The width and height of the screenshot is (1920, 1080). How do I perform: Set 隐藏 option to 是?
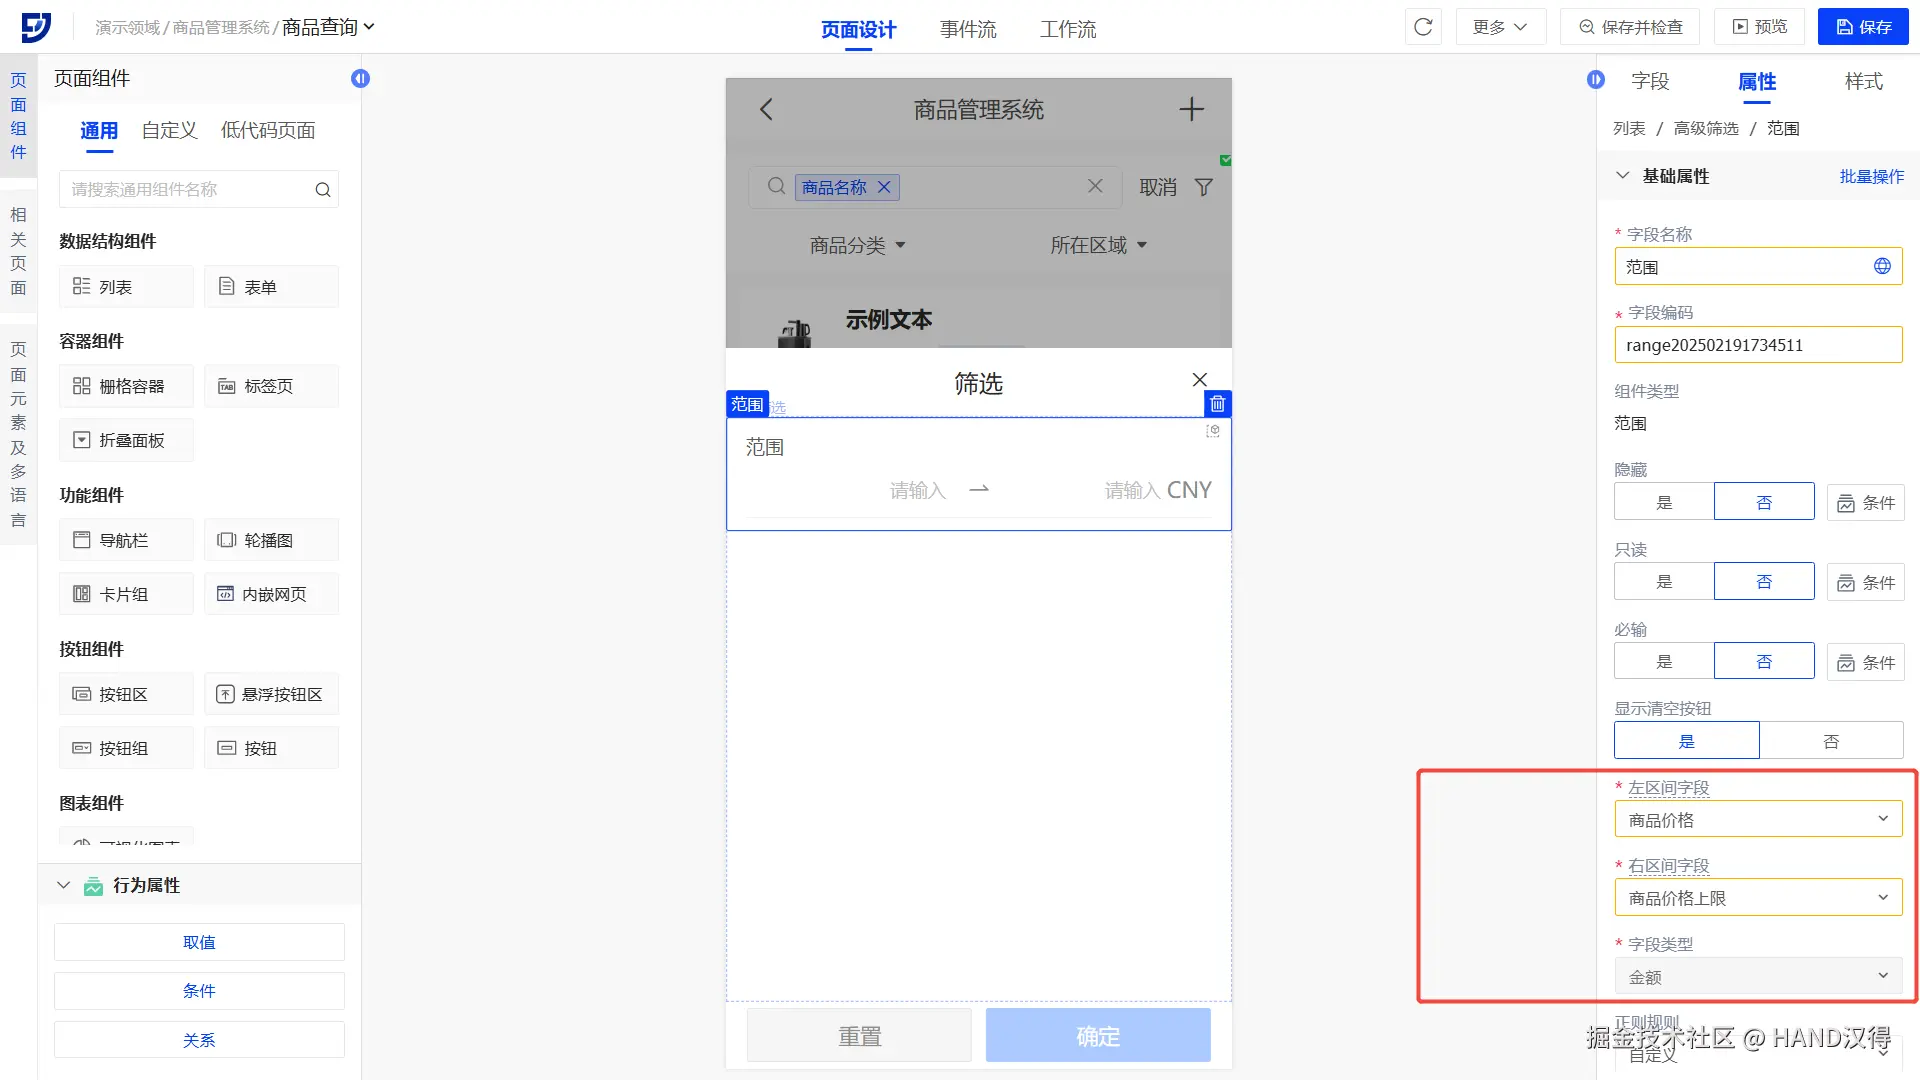1664,502
